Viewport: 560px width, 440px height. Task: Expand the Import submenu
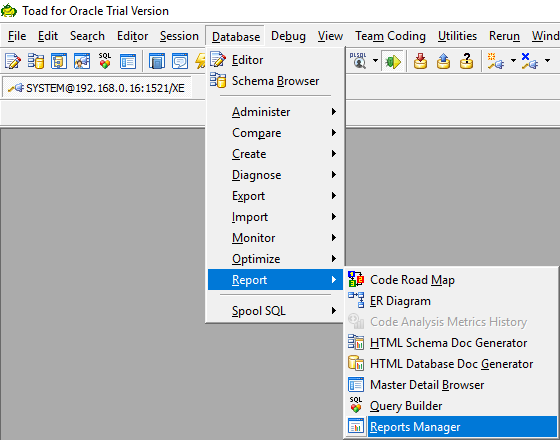275,217
